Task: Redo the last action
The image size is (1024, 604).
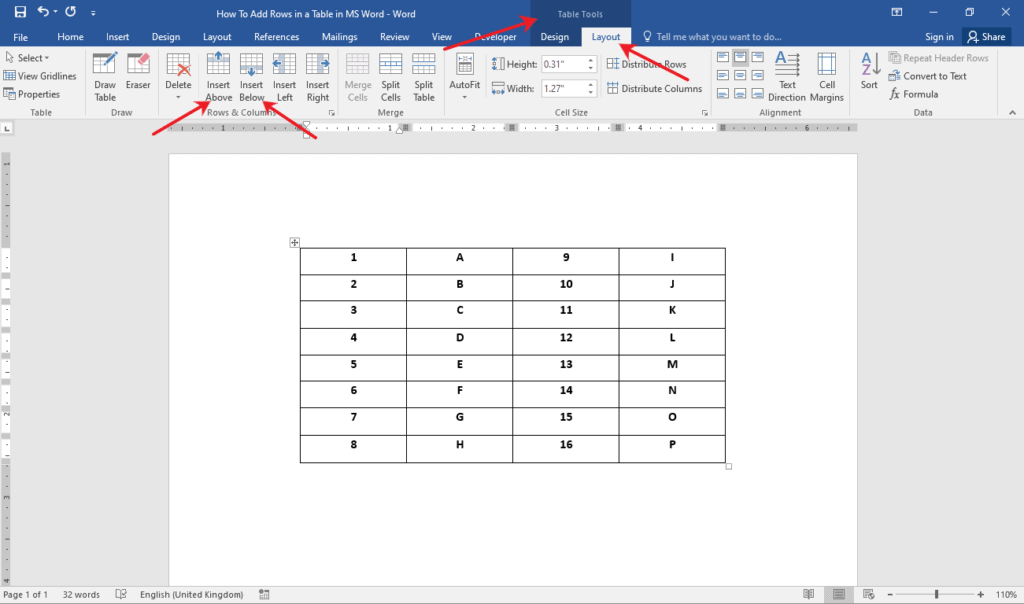Action: click(x=71, y=12)
